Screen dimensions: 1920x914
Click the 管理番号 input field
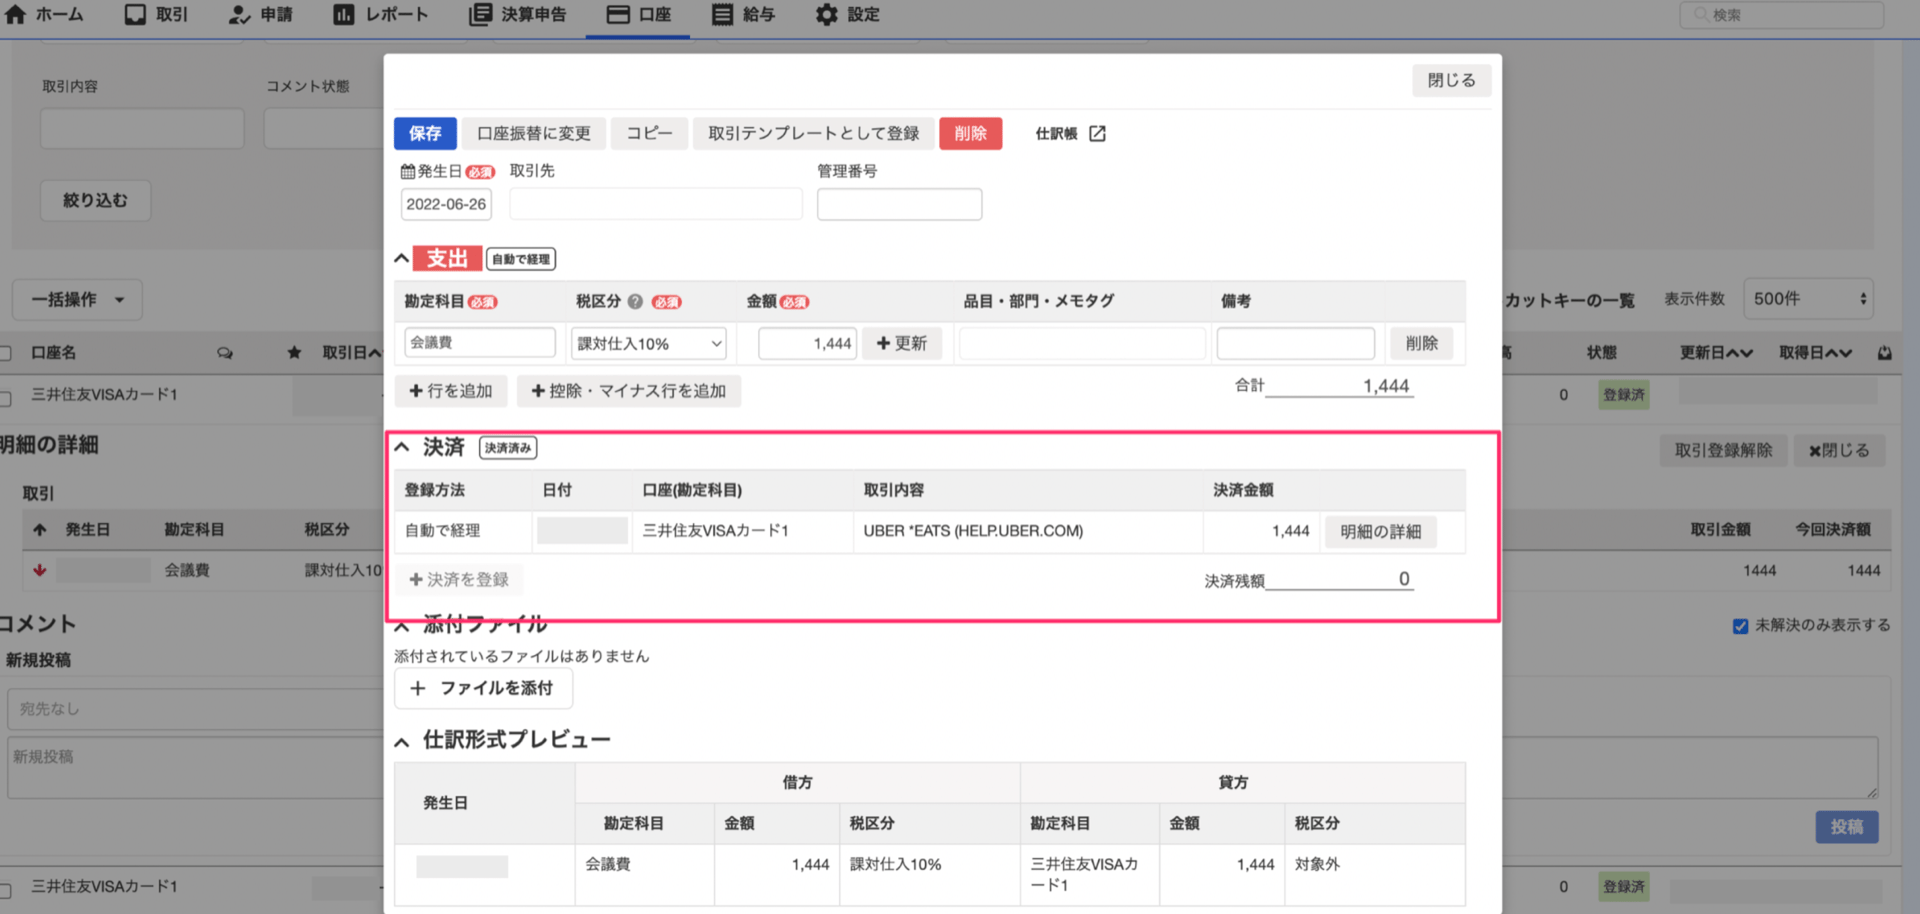pyautogui.click(x=899, y=204)
